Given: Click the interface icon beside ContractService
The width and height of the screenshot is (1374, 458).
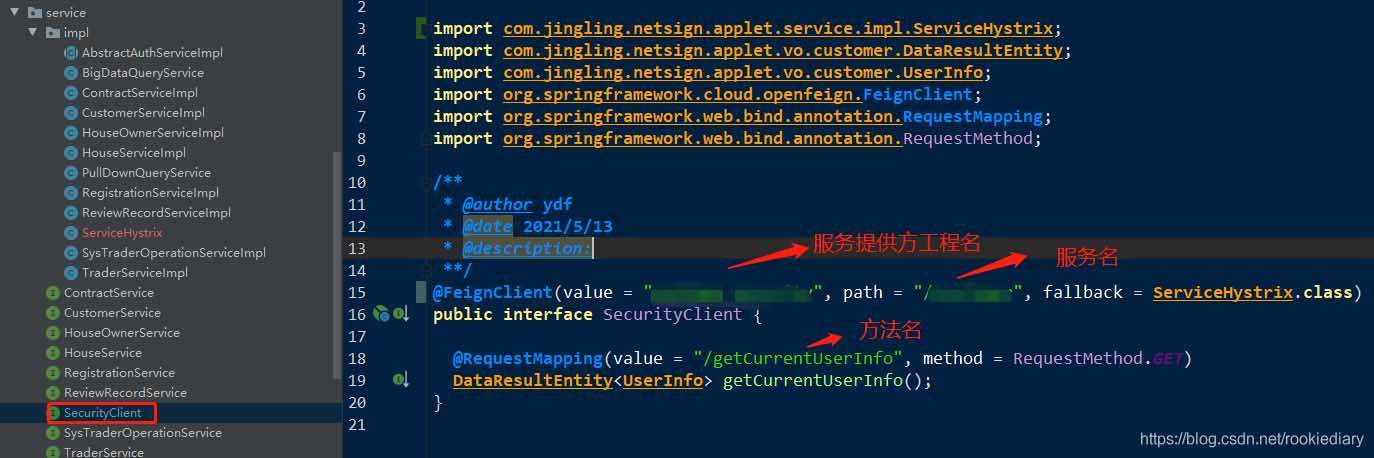Looking at the screenshot, I should [x=53, y=293].
